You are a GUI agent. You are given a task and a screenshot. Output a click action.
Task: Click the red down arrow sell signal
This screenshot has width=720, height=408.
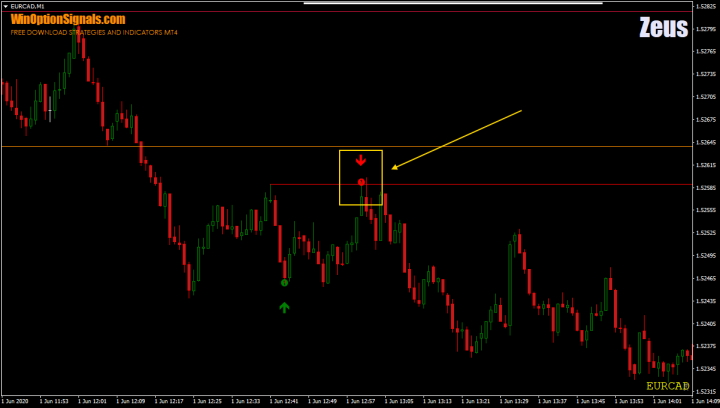tap(361, 160)
